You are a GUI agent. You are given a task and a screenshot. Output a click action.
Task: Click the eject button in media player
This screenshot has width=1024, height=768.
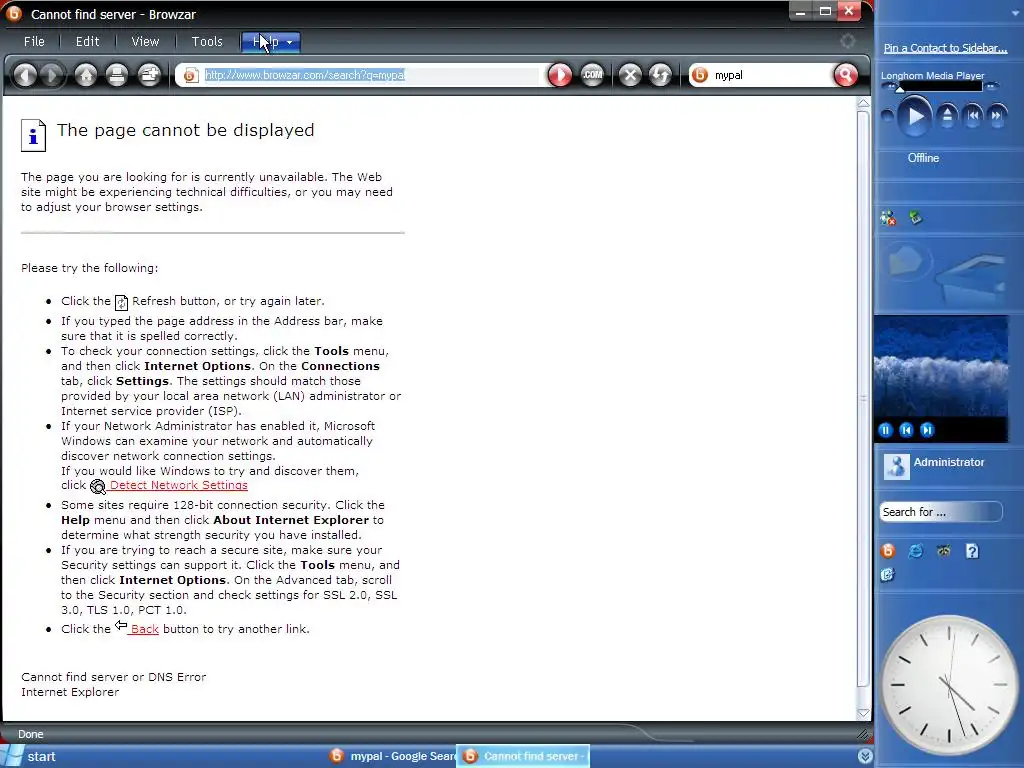pyautogui.click(x=947, y=116)
